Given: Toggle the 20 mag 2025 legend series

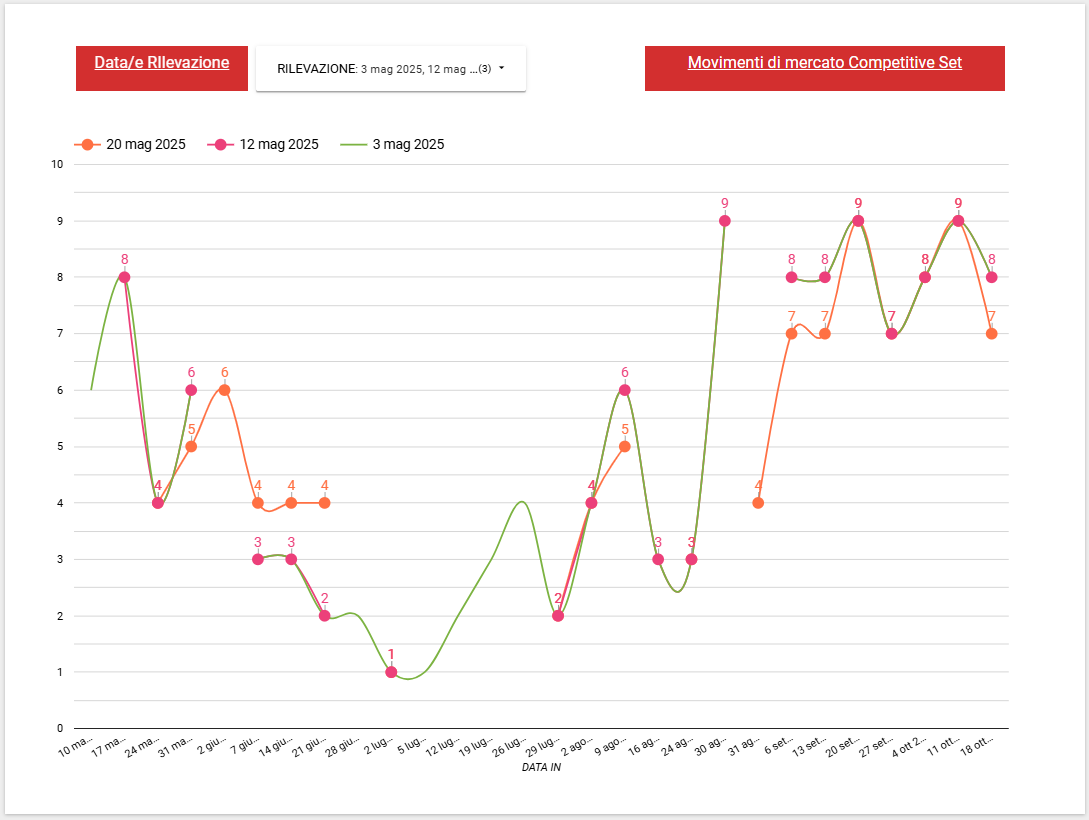Looking at the screenshot, I should 134,144.
